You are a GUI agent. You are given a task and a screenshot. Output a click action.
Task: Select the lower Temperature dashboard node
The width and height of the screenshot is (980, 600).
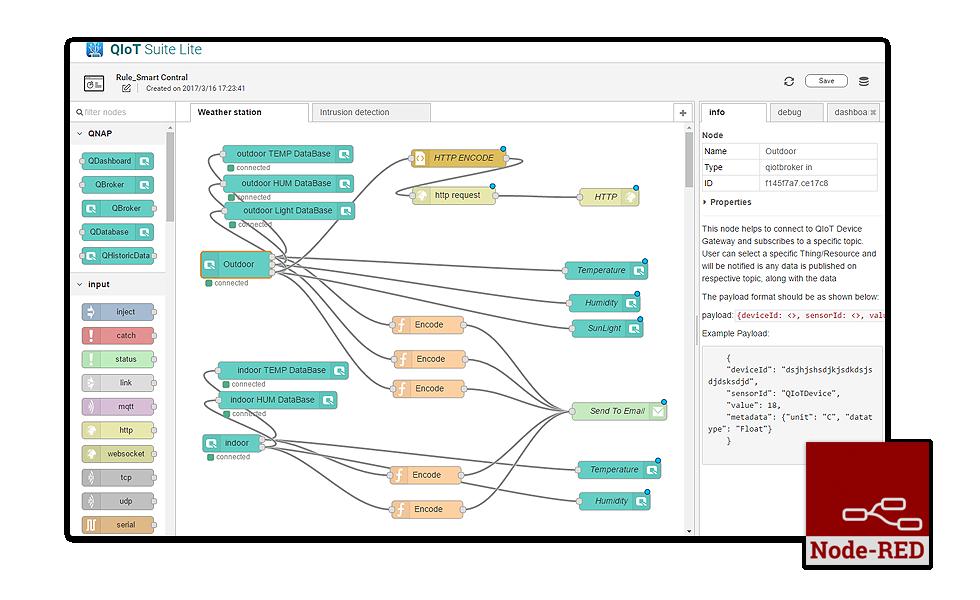point(619,469)
